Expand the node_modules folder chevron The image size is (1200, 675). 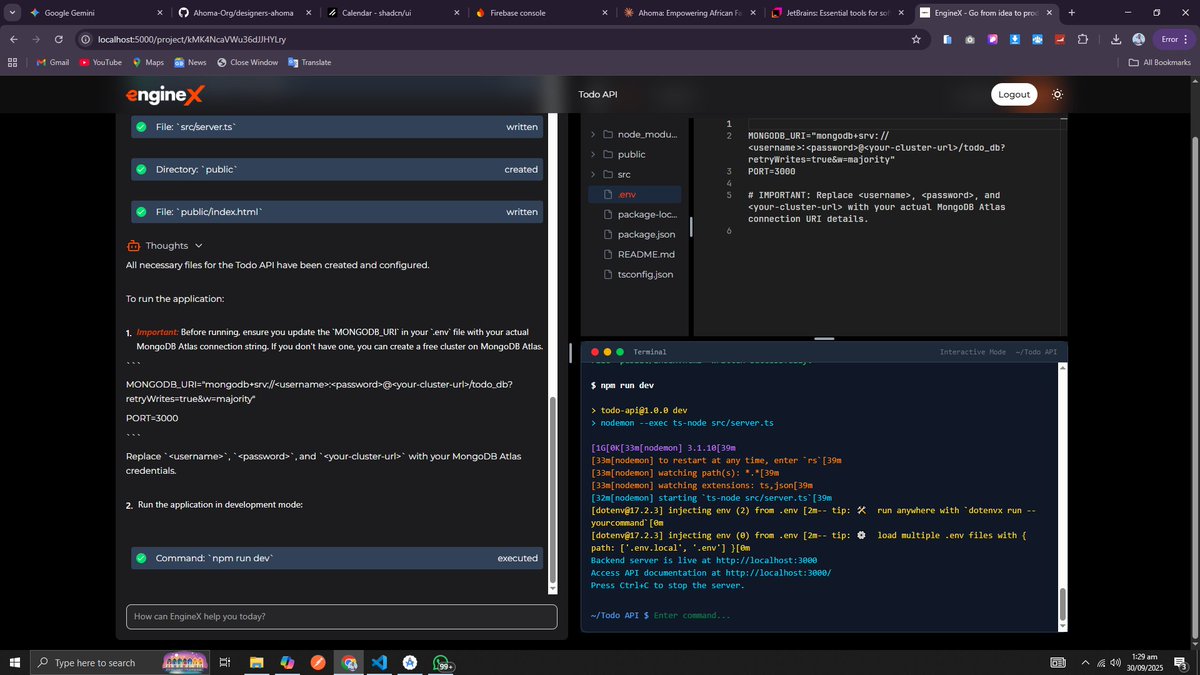[593, 134]
